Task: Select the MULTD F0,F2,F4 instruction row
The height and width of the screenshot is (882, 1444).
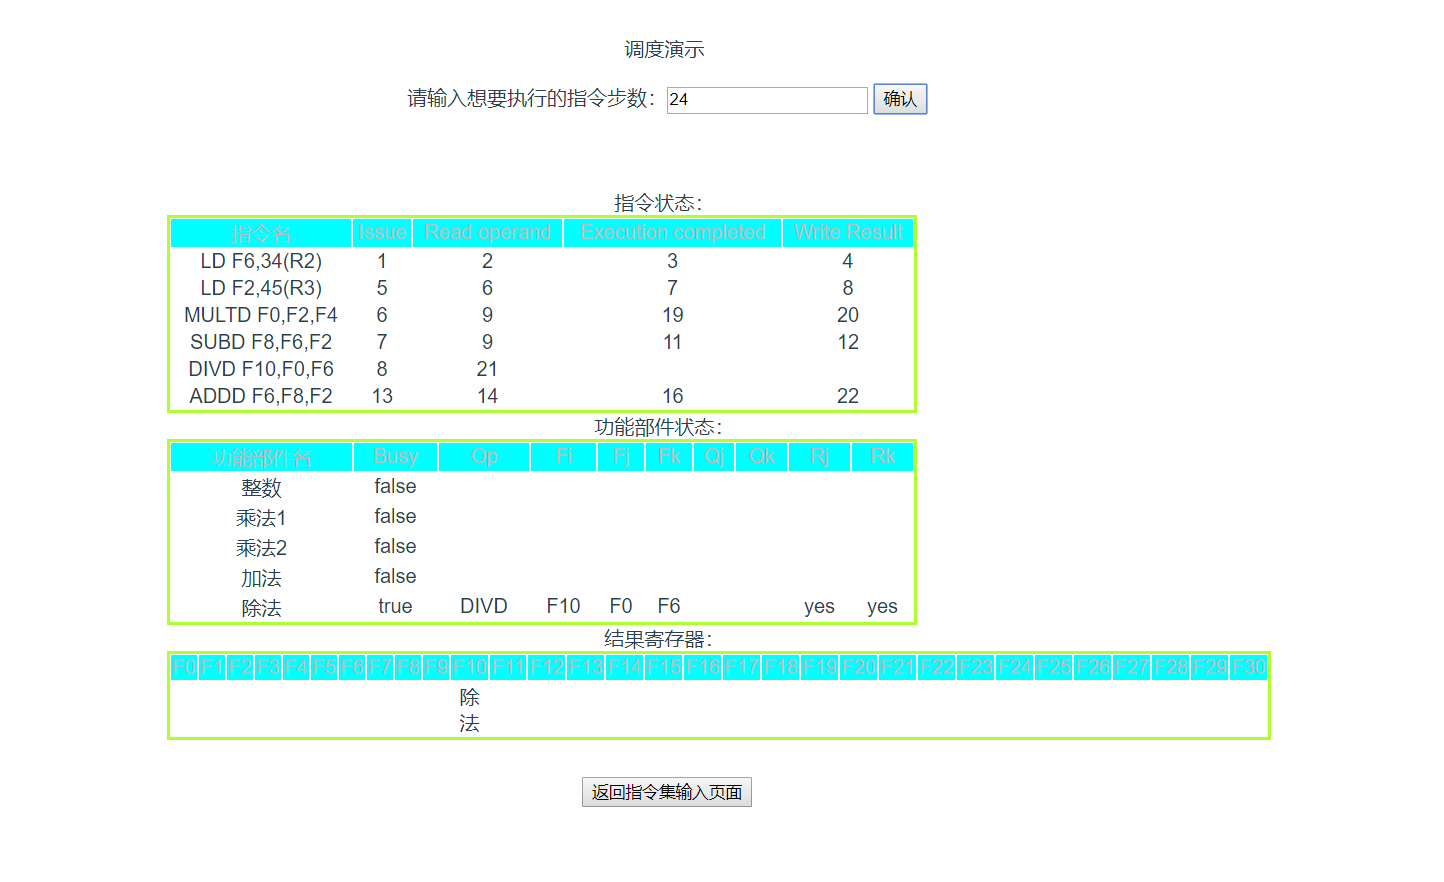Action: (x=261, y=314)
